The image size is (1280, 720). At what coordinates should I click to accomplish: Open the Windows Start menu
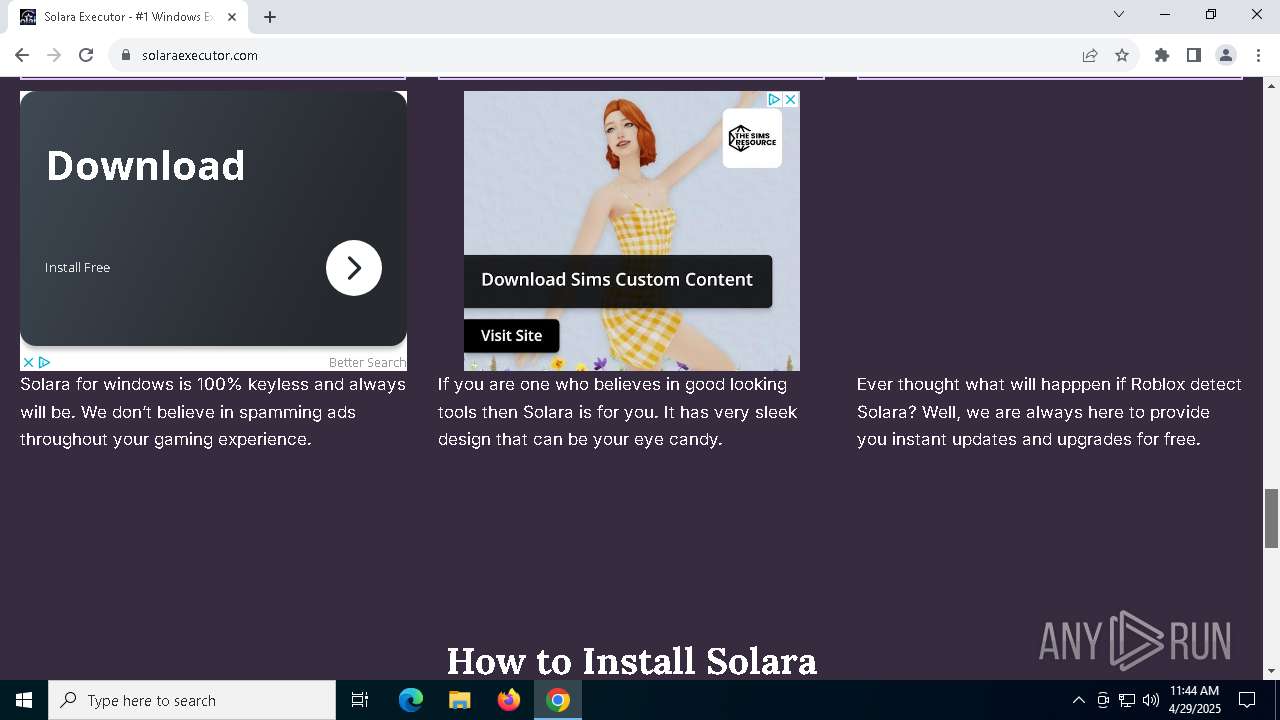click(24, 700)
